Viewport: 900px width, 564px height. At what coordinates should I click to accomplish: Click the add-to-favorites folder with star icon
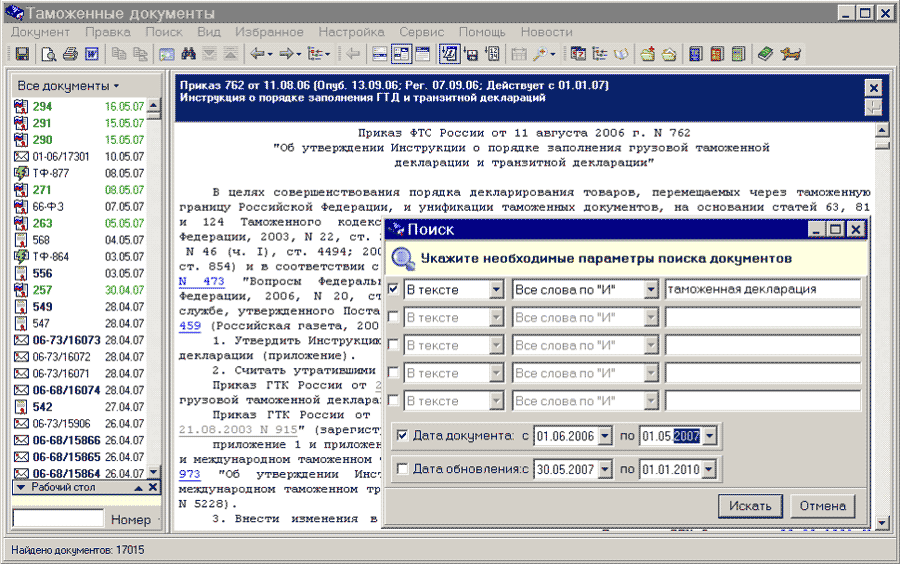tap(648, 54)
